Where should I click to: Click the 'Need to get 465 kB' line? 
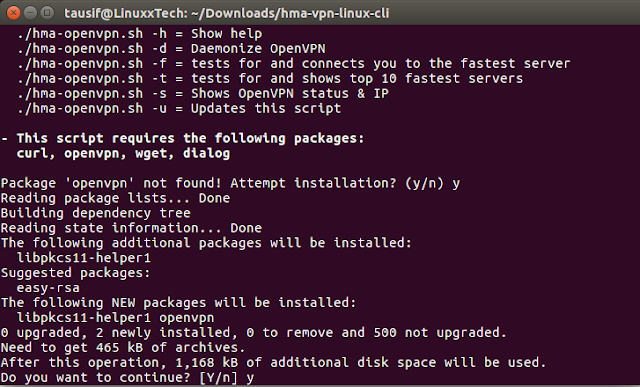pyautogui.click(x=123, y=347)
